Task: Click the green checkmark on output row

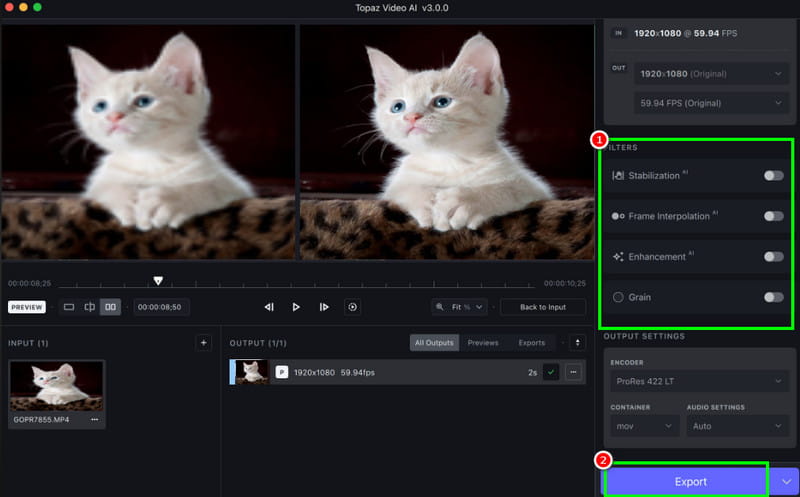Action: pos(551,372)
